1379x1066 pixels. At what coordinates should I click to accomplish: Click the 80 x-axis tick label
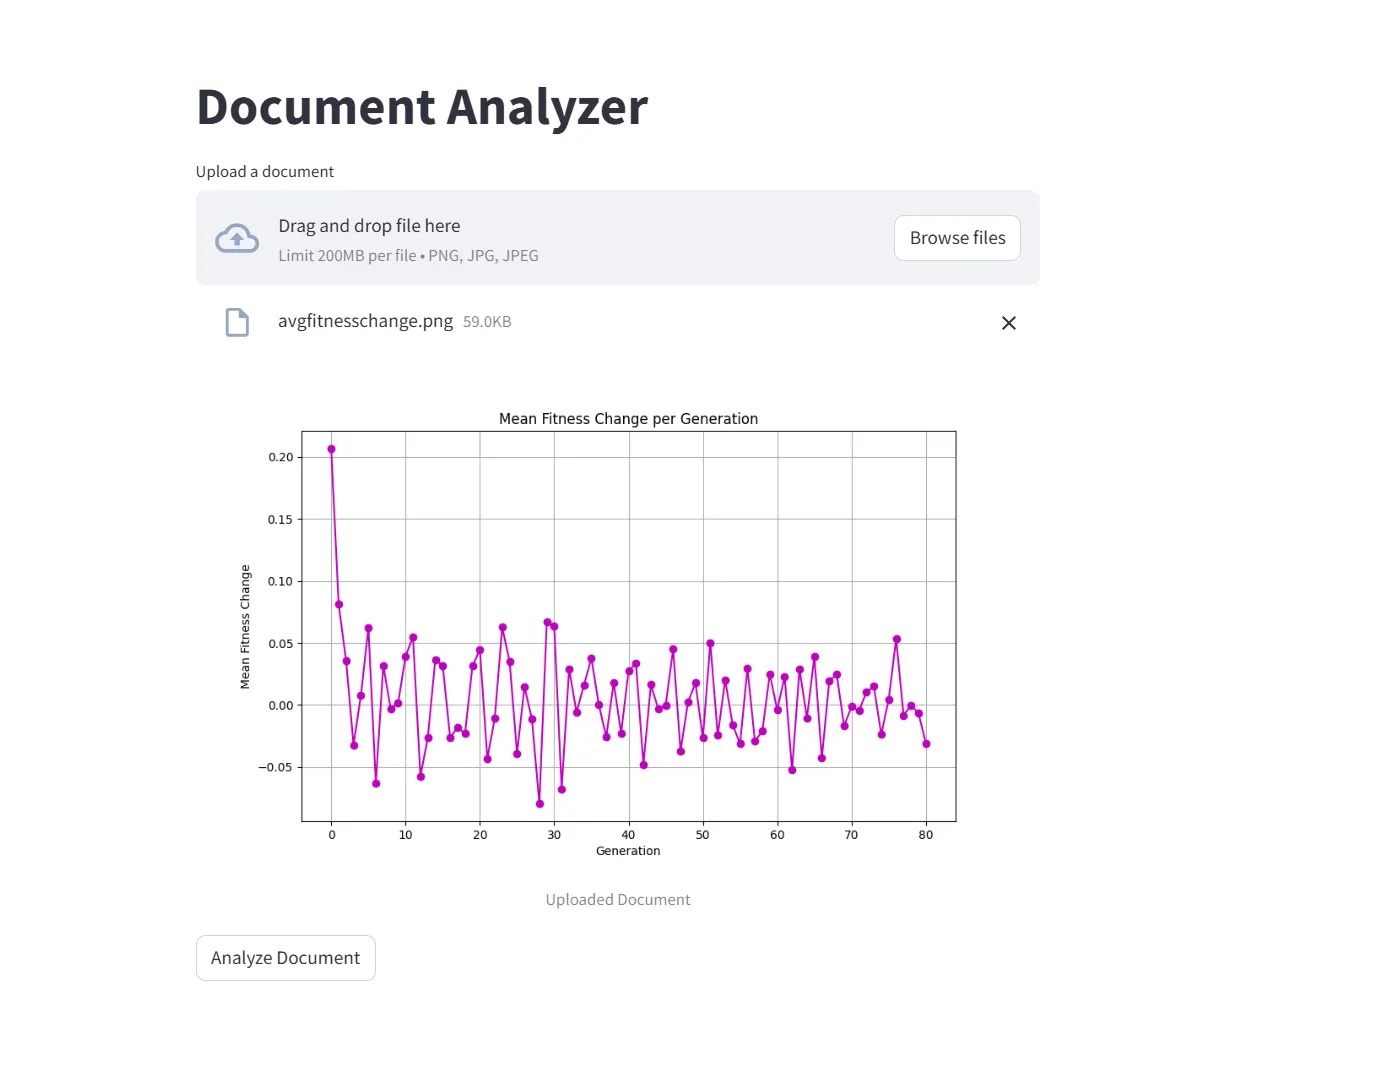point(926,835)
